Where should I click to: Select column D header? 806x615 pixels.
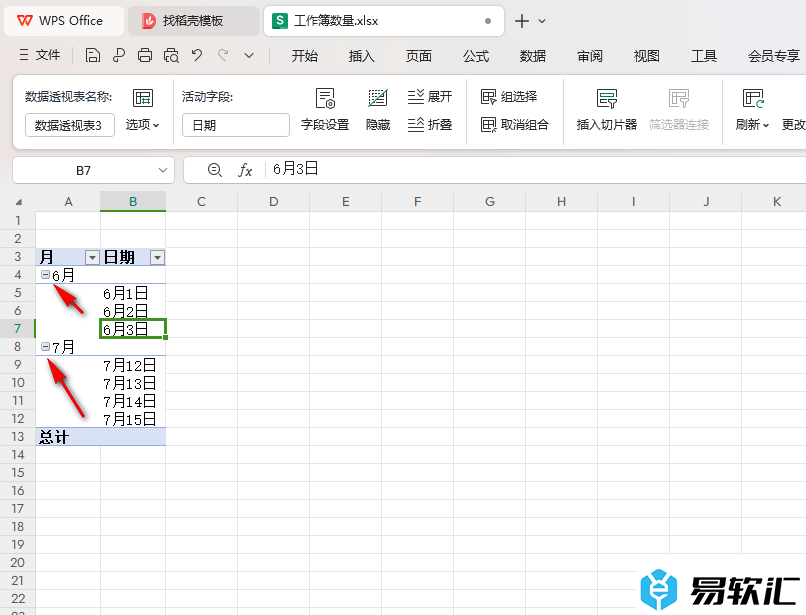273,202
